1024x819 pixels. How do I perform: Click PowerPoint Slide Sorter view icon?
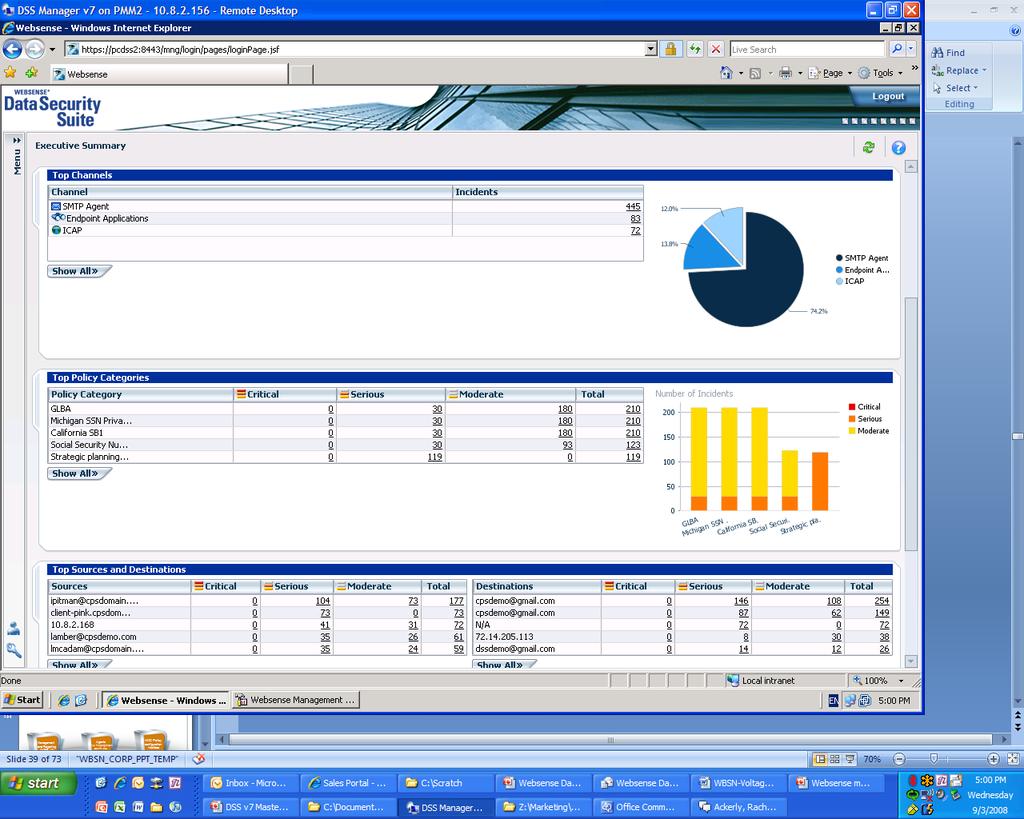(835, 759)
